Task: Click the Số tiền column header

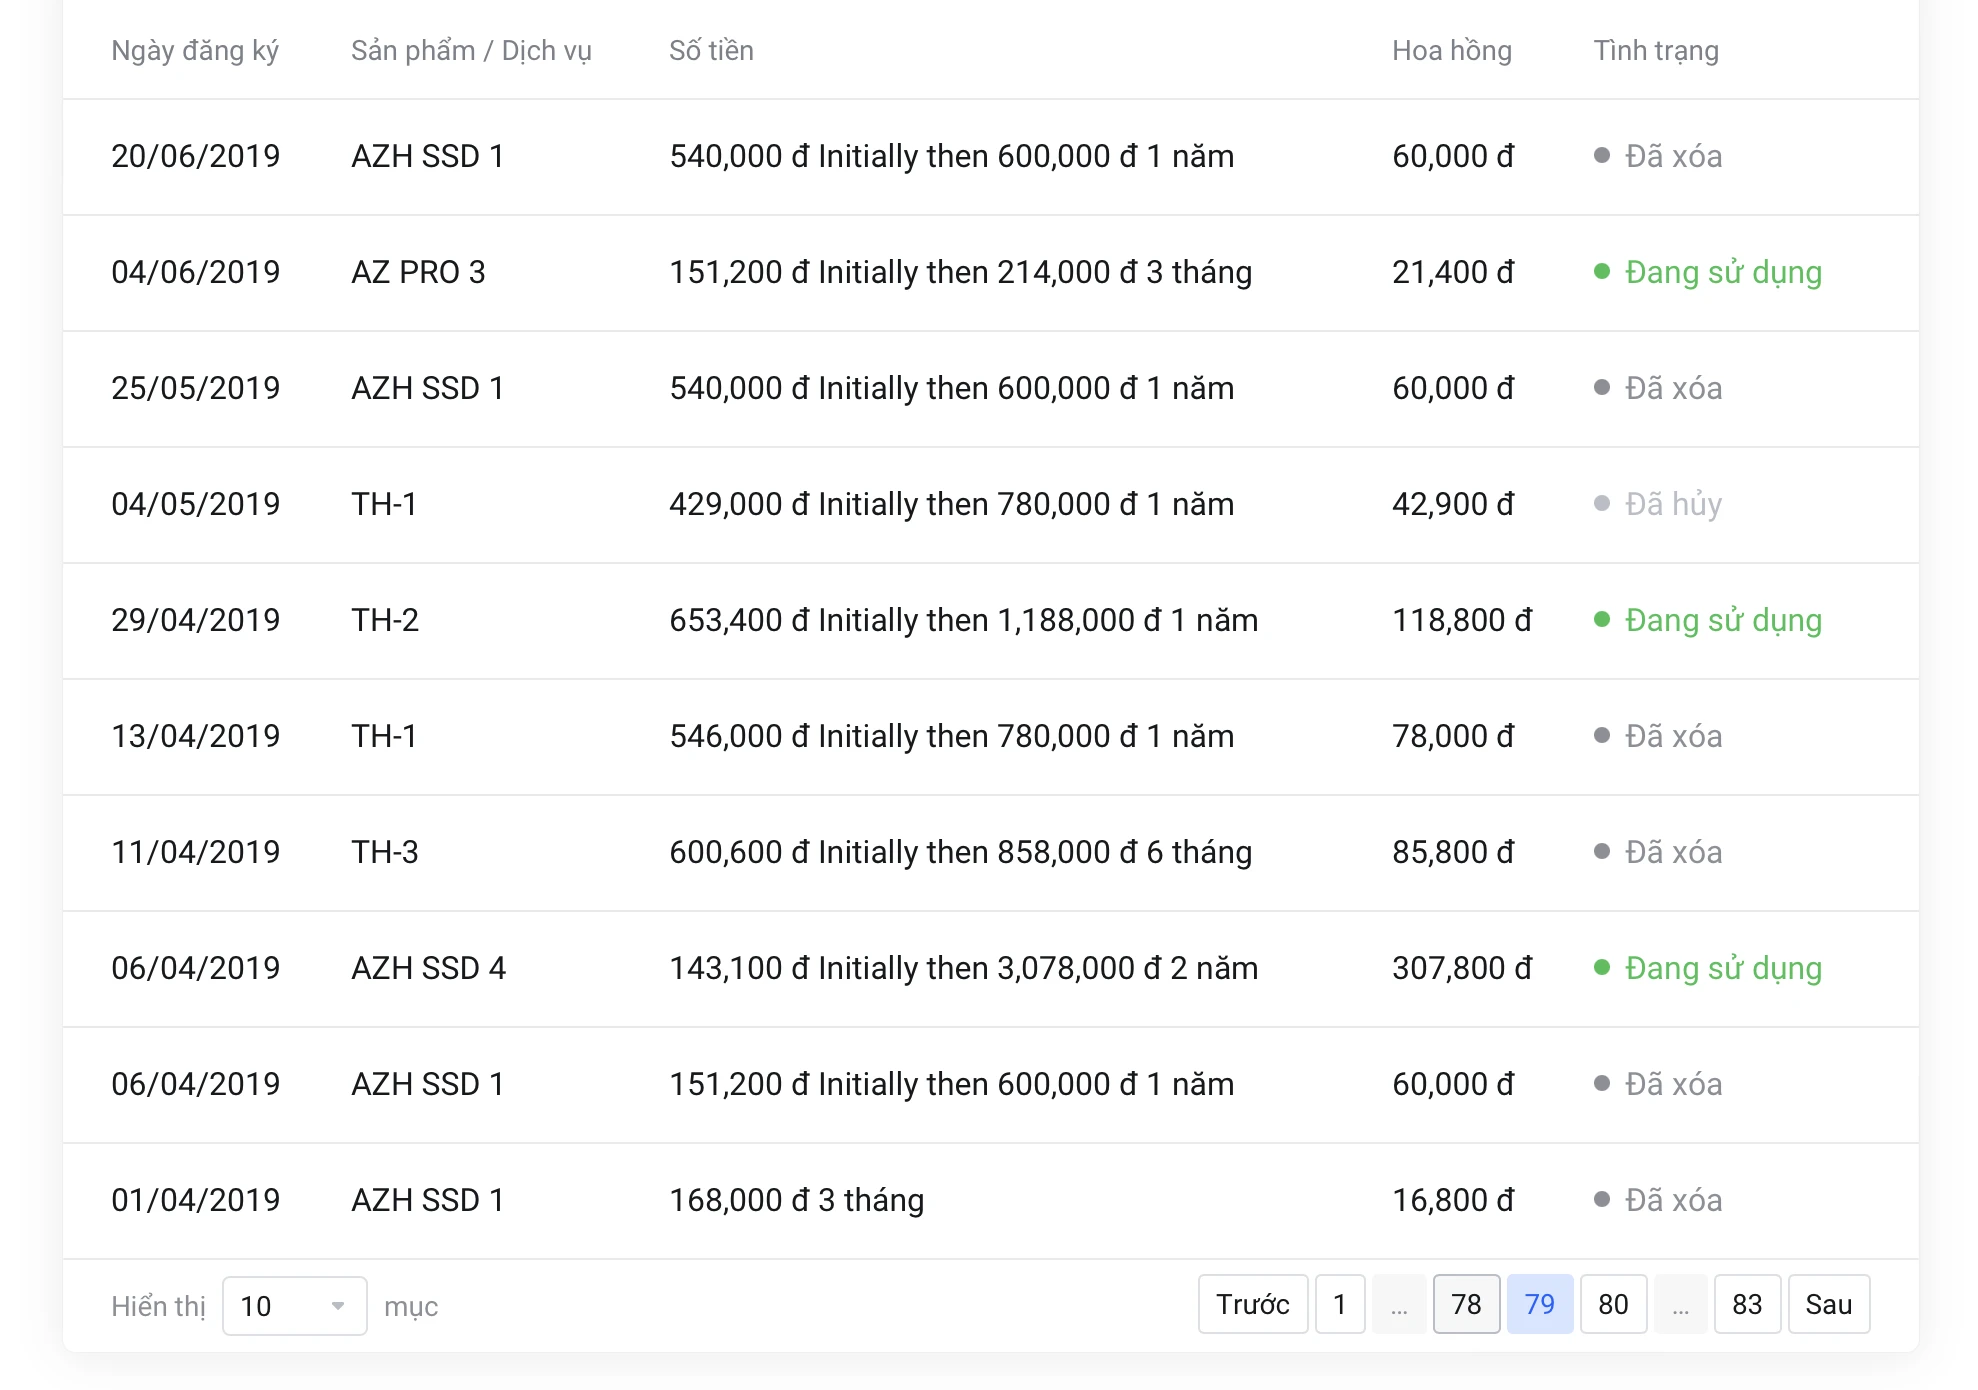Action: click(x=711, y=51)
